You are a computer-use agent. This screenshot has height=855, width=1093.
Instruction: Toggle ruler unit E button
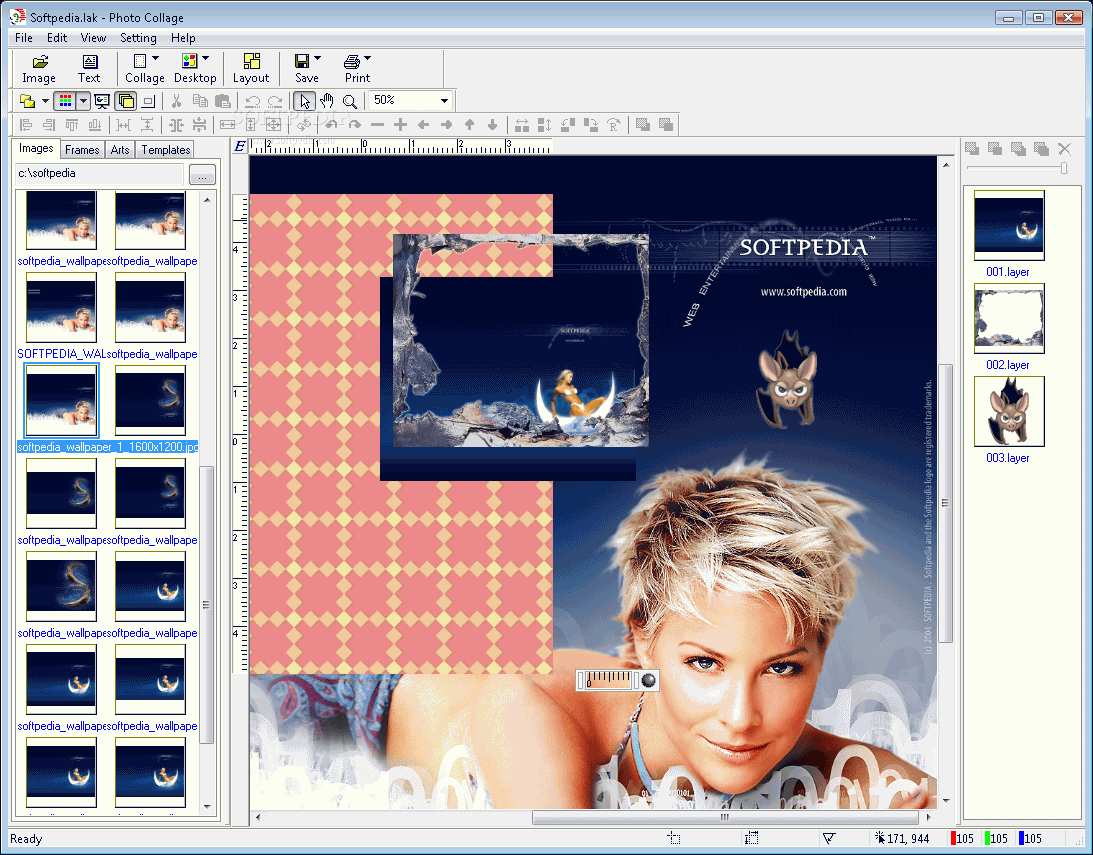point(239,146)
